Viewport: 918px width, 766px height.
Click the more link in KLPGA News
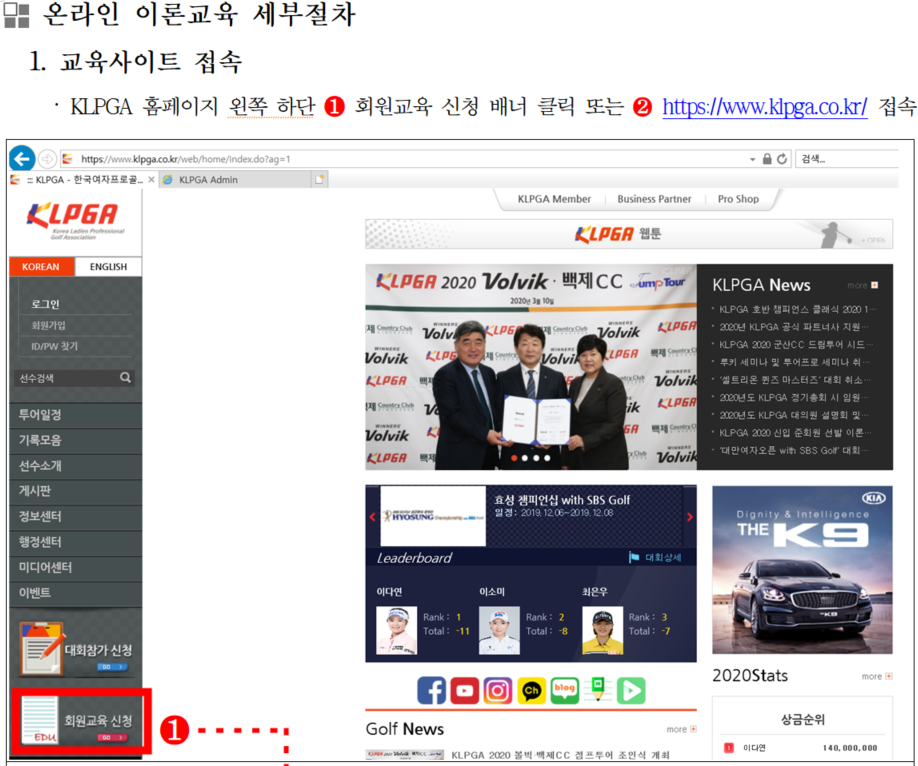pos(862,285)
